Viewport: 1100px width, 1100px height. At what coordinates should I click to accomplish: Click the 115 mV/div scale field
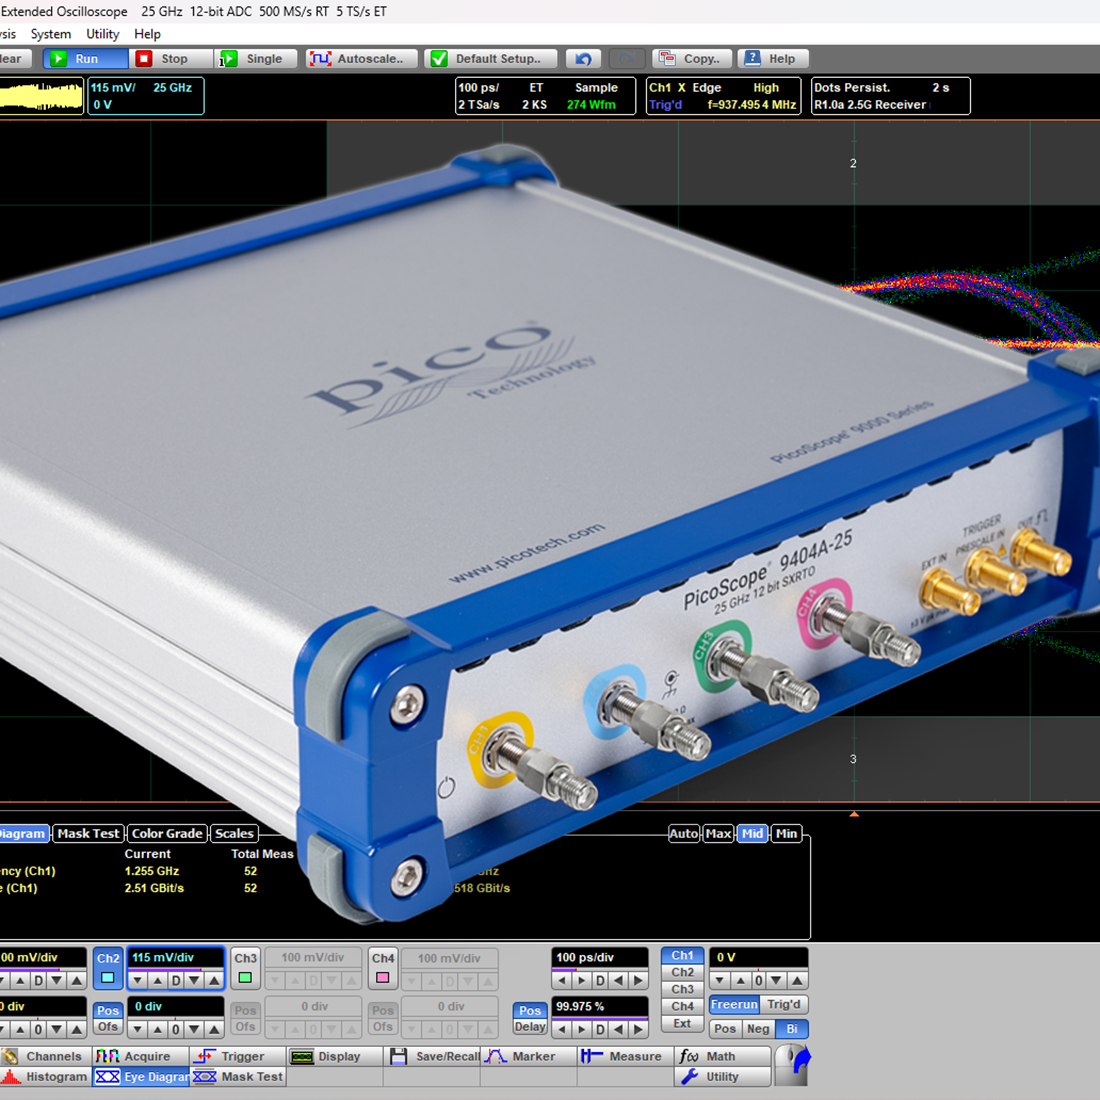click(x=175, y=957)
